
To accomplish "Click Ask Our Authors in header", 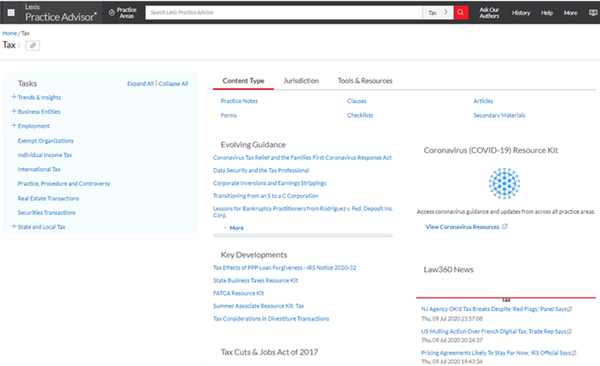I will tap(489, 13).
